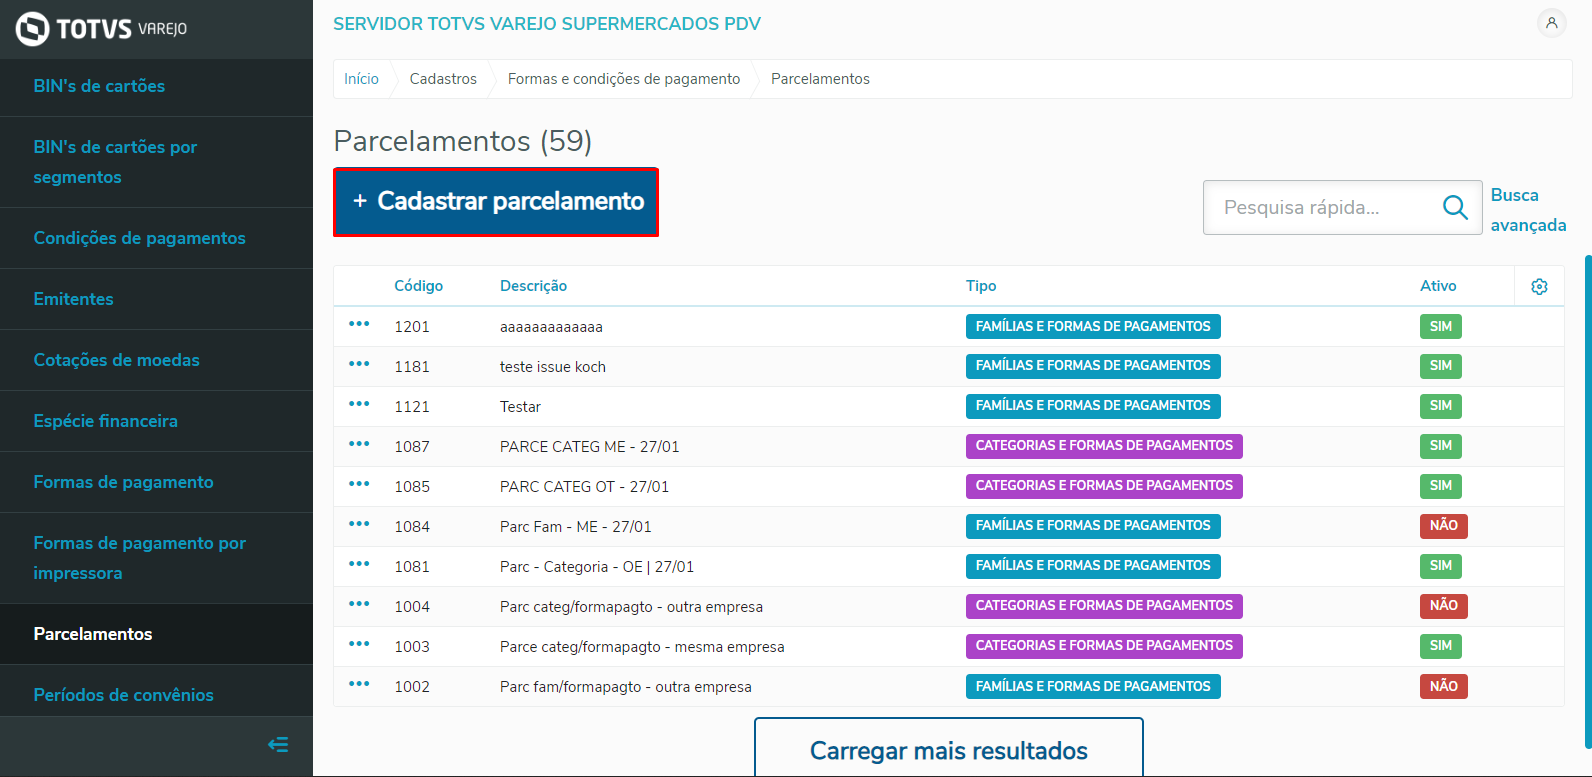Click 'Parce categ/formapagto - mesma empresa'
This screenshot has height=777, width=1592.
pos(642,647)
